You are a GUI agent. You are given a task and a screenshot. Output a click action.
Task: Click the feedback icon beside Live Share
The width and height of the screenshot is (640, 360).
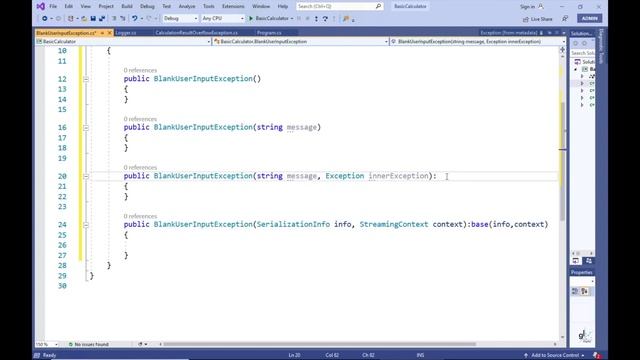[565, 19]
